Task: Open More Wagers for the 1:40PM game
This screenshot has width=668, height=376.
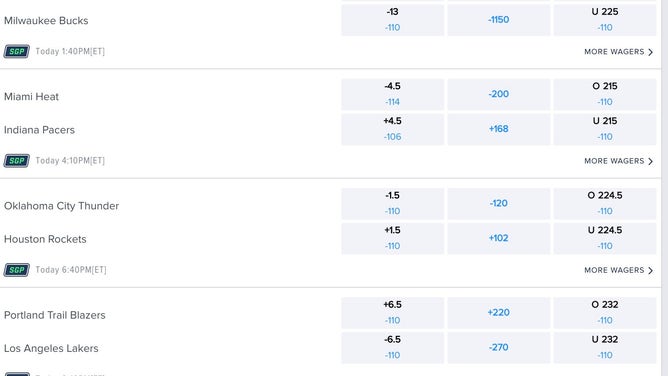Action: (619, 52)
